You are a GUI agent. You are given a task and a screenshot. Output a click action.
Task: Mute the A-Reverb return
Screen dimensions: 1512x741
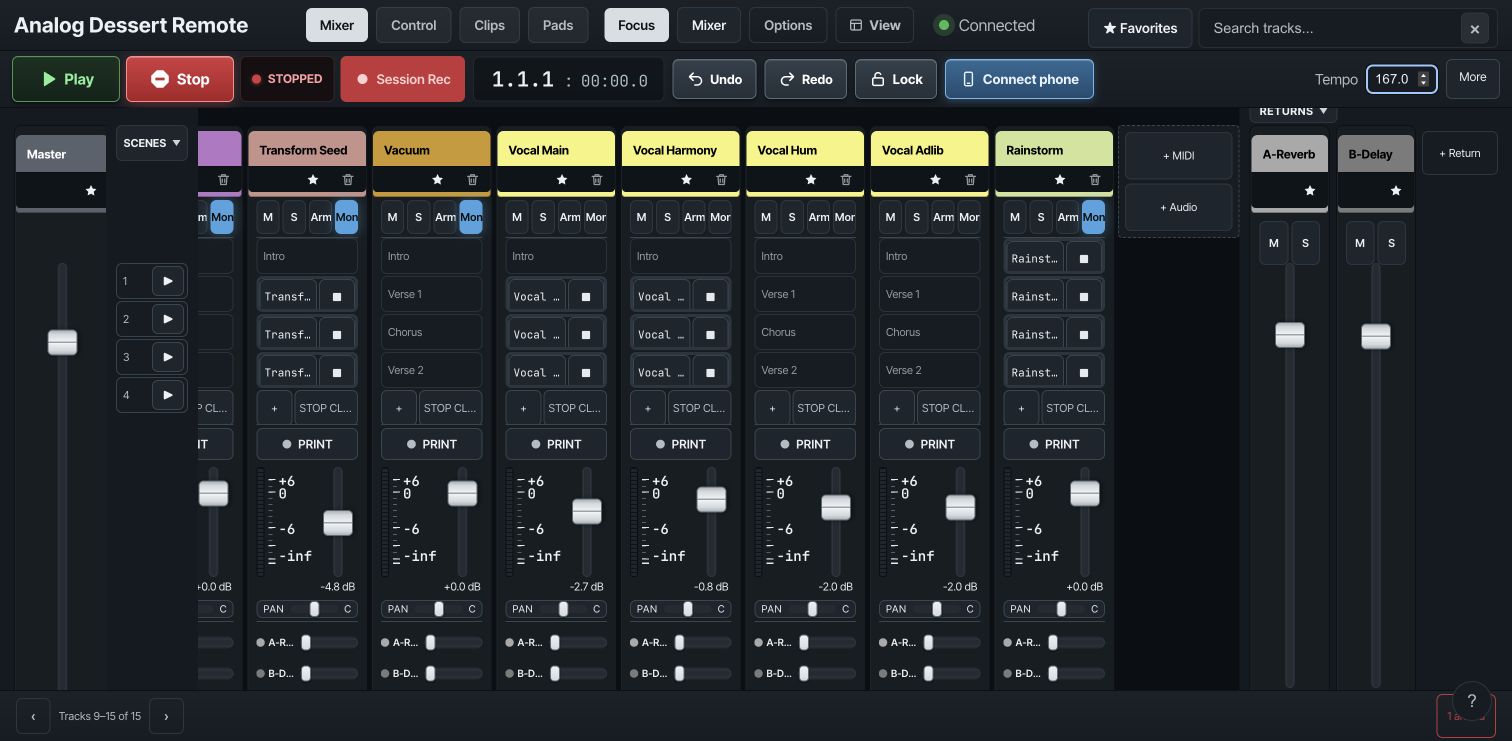coord(1274,243)
